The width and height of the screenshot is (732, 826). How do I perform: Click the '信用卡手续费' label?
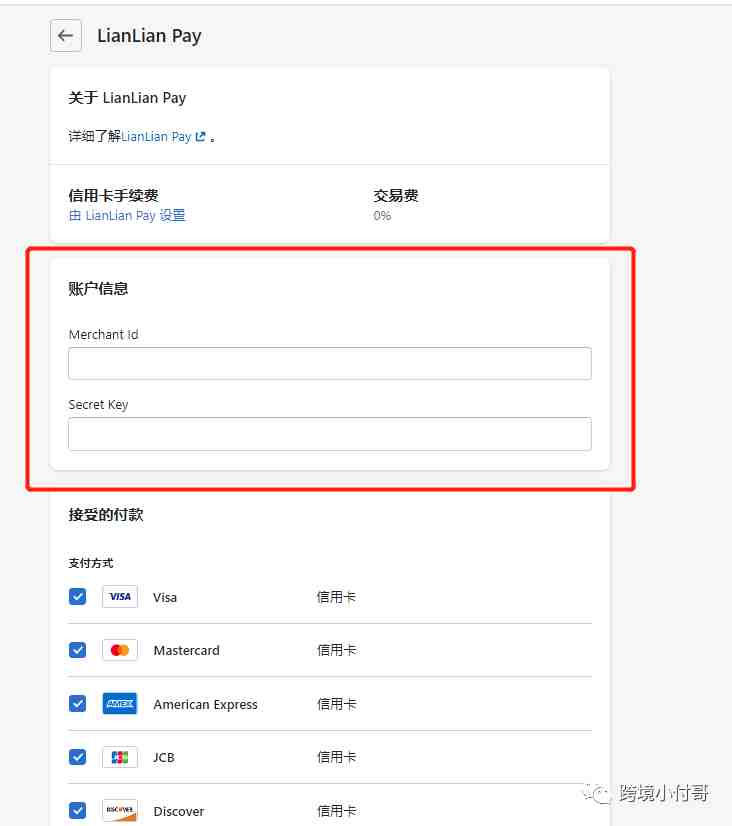[113, 196]
